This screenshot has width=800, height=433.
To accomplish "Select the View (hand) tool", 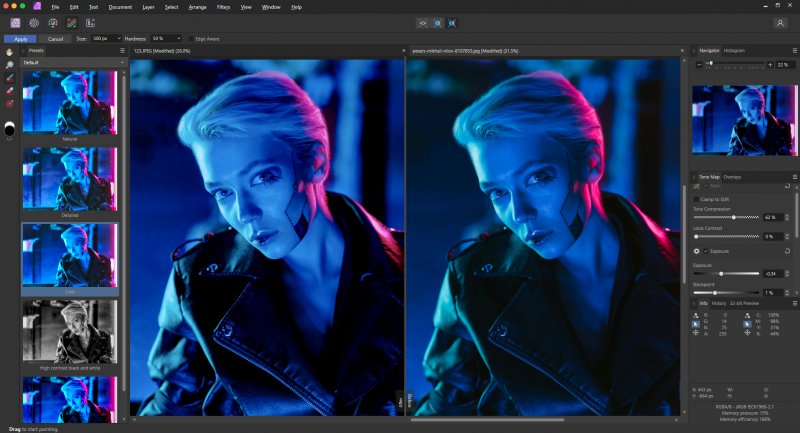I will (x=9, y=52).
